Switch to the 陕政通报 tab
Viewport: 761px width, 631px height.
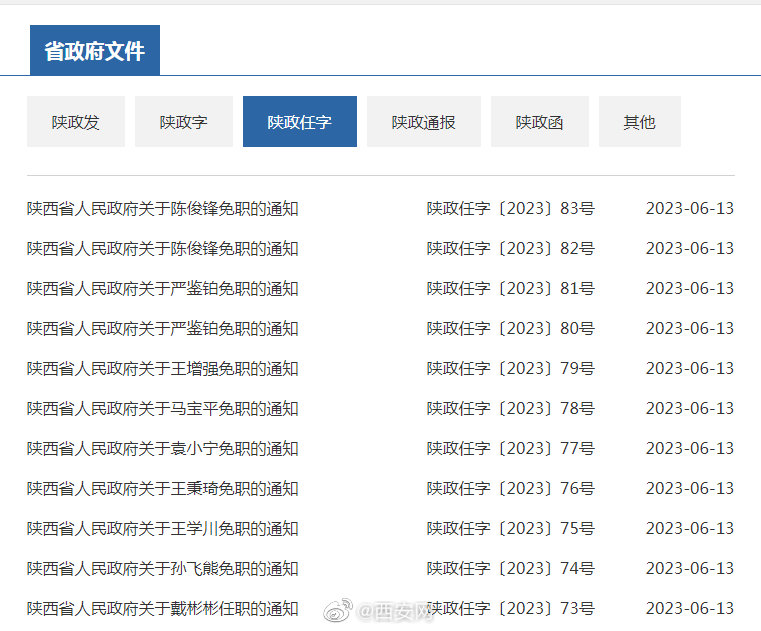[424, 121]
